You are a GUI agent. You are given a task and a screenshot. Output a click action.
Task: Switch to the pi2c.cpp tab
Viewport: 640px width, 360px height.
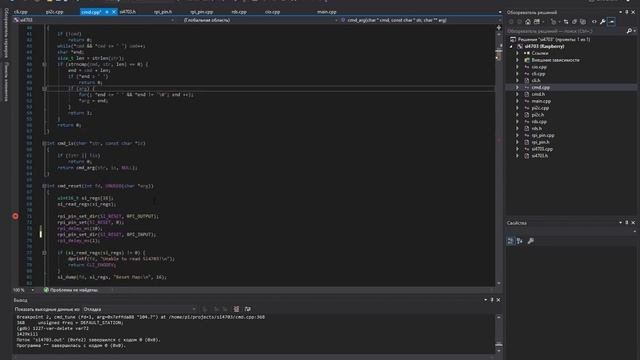pos(54,12)
